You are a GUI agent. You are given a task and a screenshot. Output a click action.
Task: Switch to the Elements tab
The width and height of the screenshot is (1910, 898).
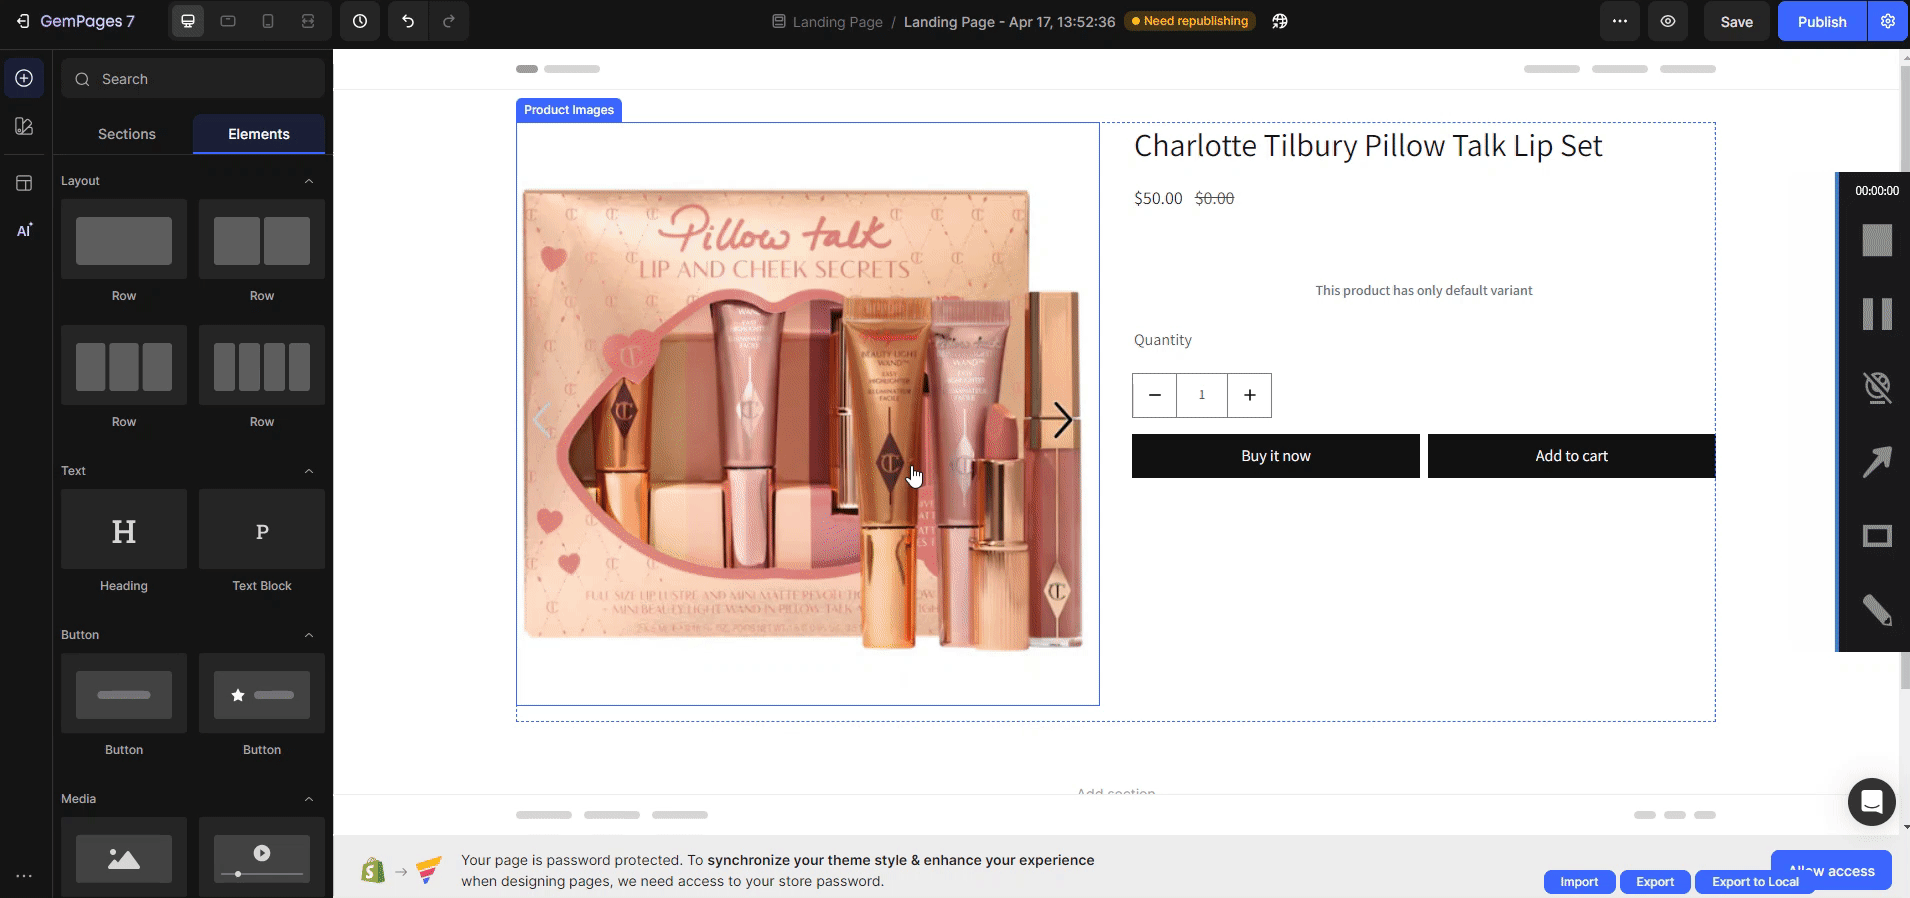pos(259,134)
